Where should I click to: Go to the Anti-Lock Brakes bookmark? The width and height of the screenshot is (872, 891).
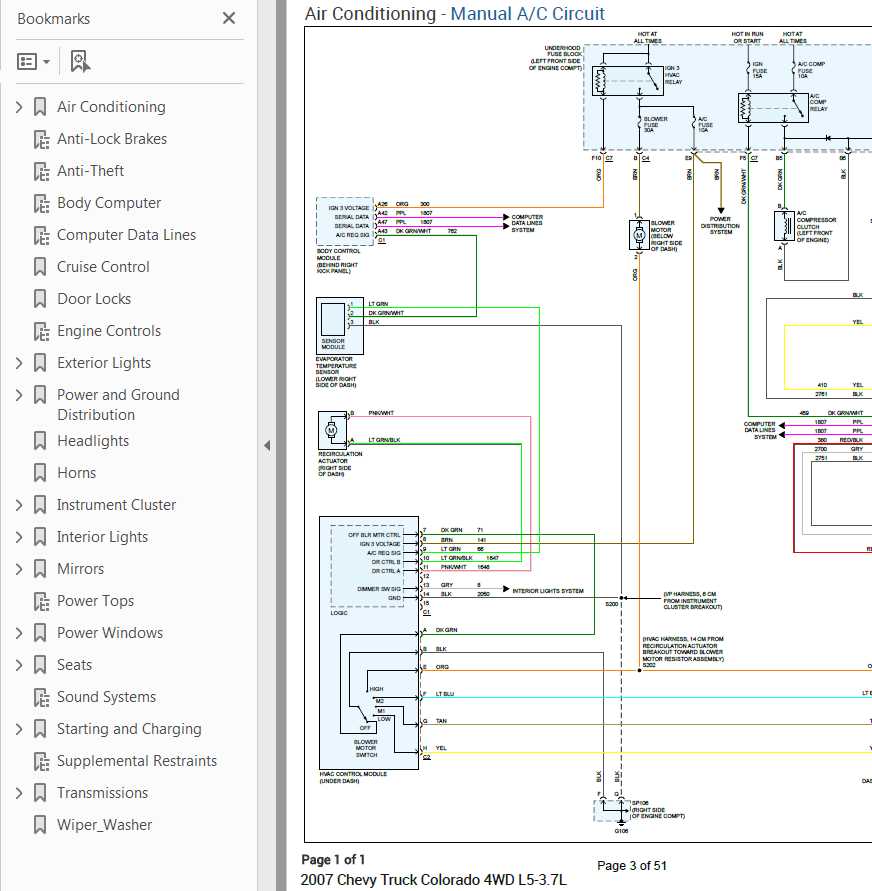(x=112, y=139)
